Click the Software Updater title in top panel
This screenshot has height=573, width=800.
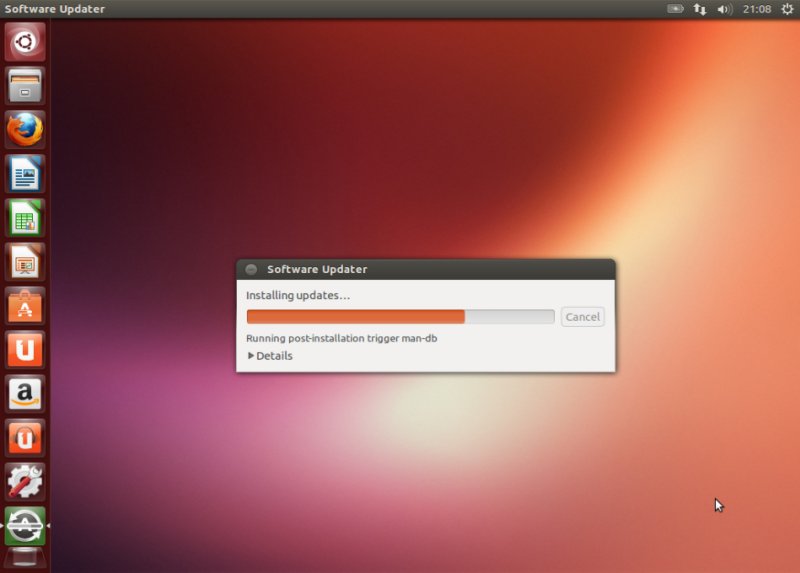(55, 9)
